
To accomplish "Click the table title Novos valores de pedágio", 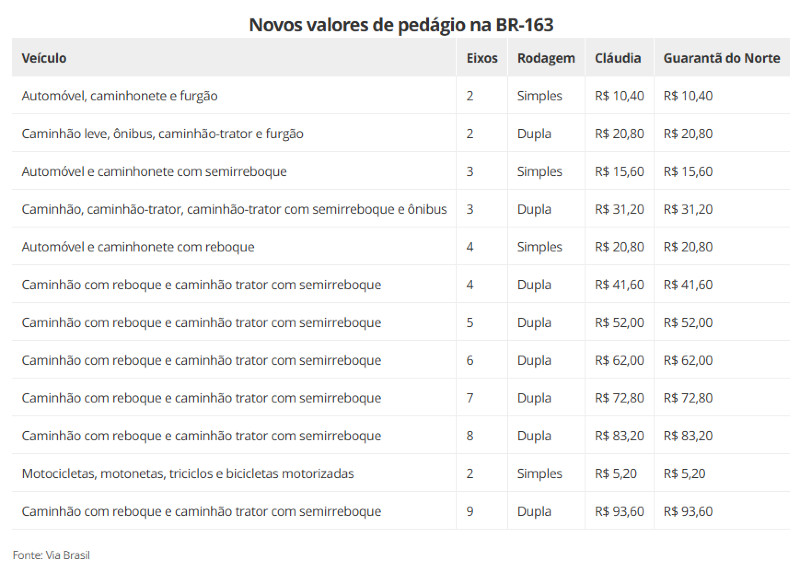I will point(401,25).
